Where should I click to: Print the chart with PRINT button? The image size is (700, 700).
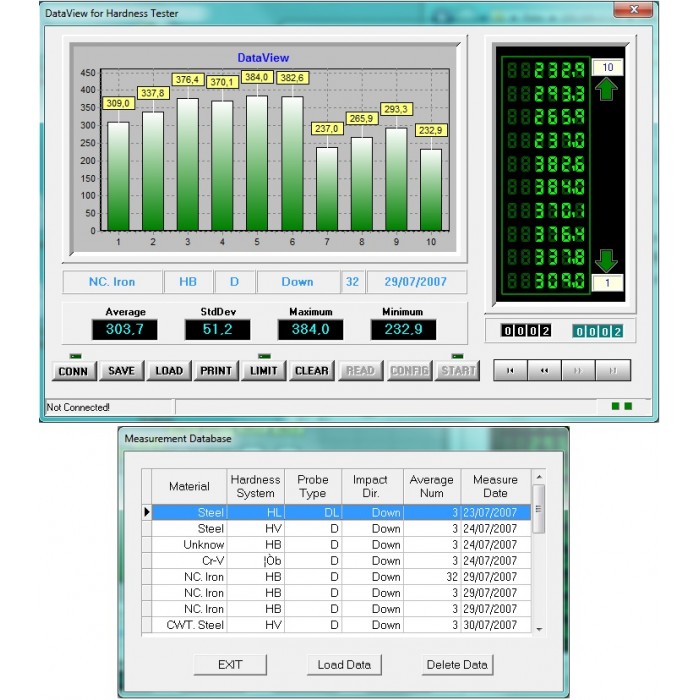[216, 371]
